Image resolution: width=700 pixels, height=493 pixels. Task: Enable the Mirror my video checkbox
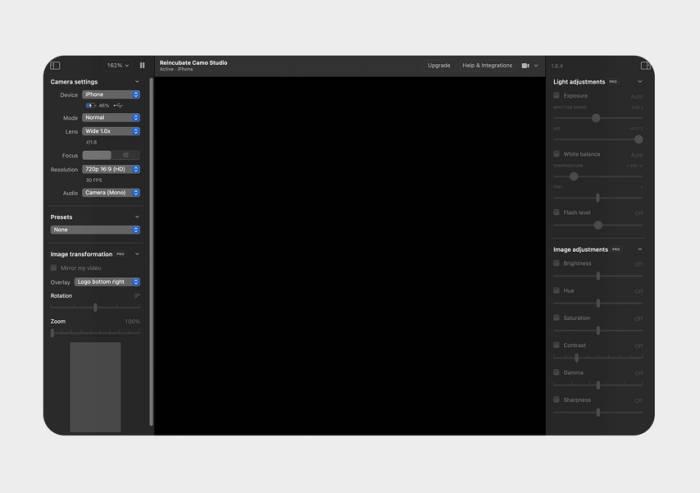click(x=54, y=268)
